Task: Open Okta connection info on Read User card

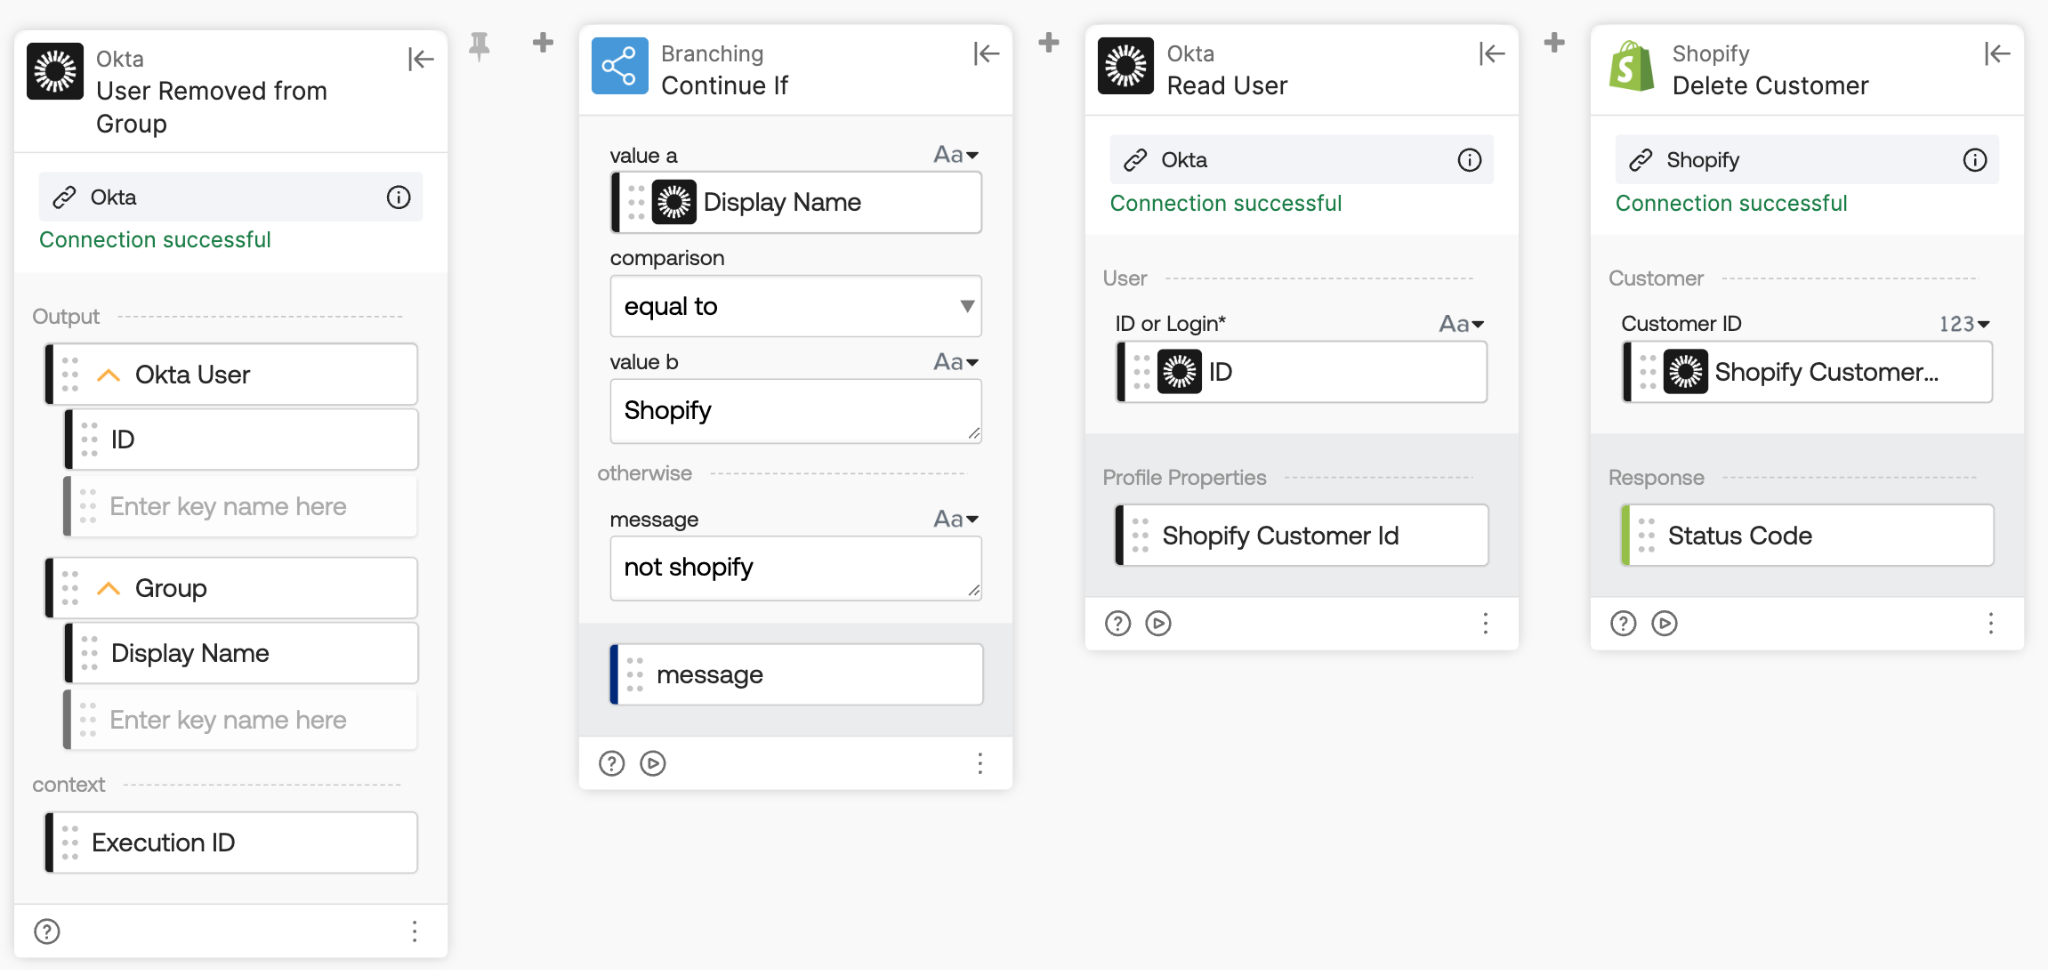Action: coord(1469,160)
